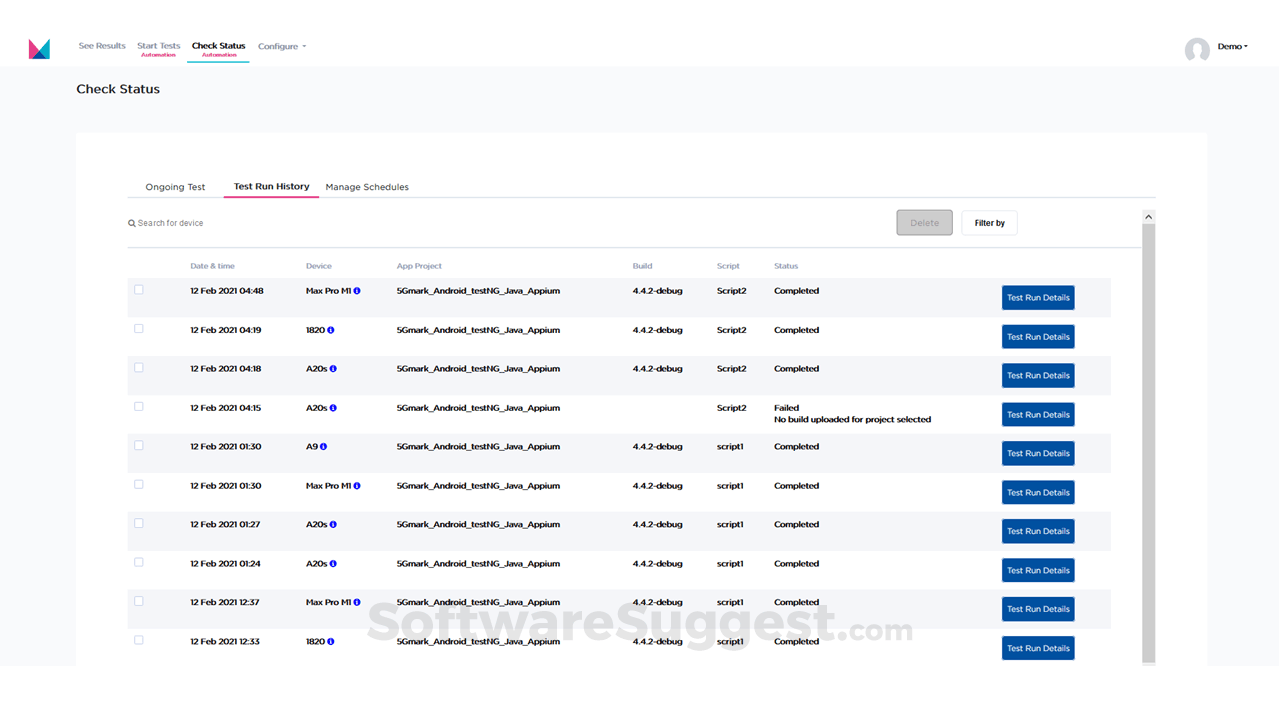The width and height of the screenshot is (1280, 720).
Task: Open the user avatar icon
Action: point(1197,49)
